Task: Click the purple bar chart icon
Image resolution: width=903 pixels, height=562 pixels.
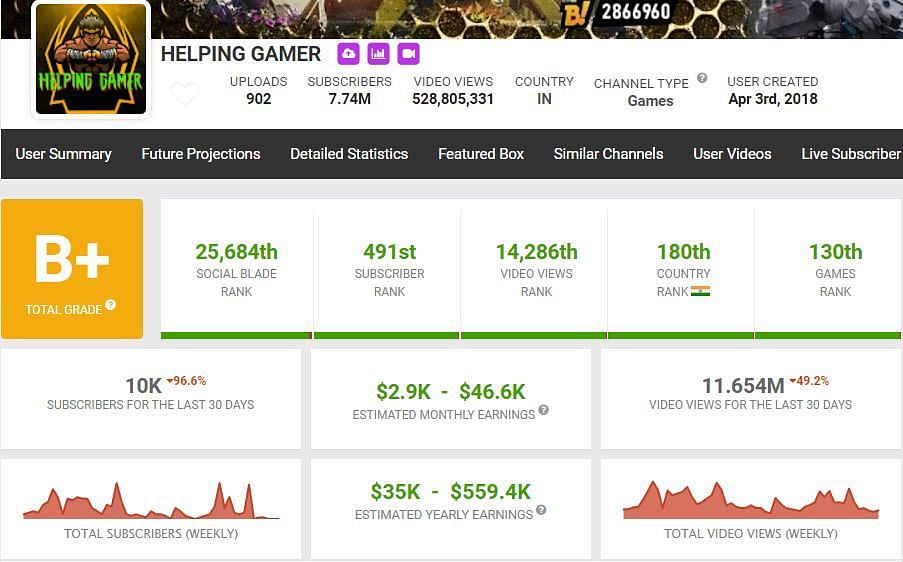Action: (378, 54)
